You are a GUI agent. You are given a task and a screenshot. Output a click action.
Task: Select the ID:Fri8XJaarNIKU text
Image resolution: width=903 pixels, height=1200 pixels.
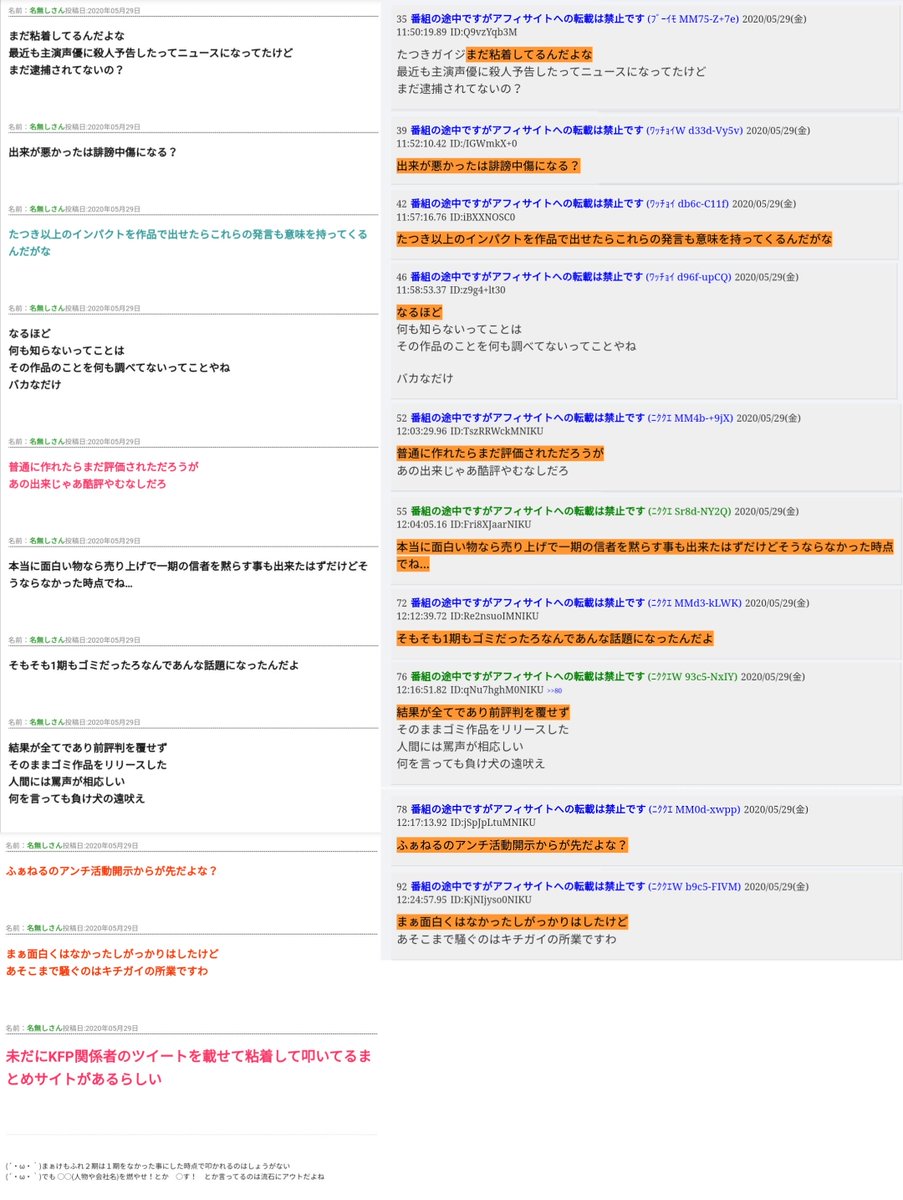491,524
